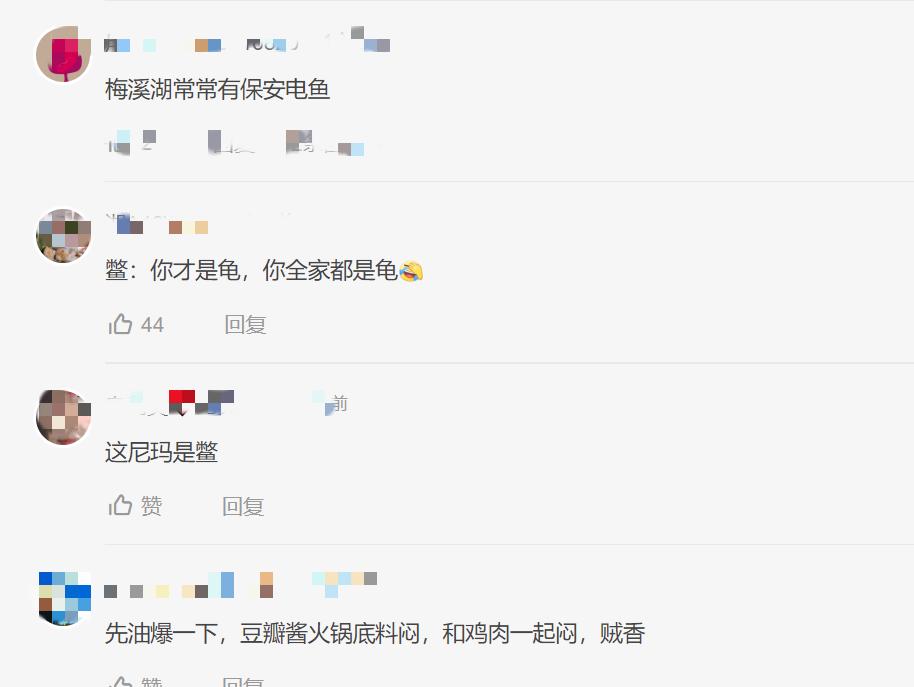Open the red flower avatar profile
The image size is (914, 687).
(x=64, y=54)
